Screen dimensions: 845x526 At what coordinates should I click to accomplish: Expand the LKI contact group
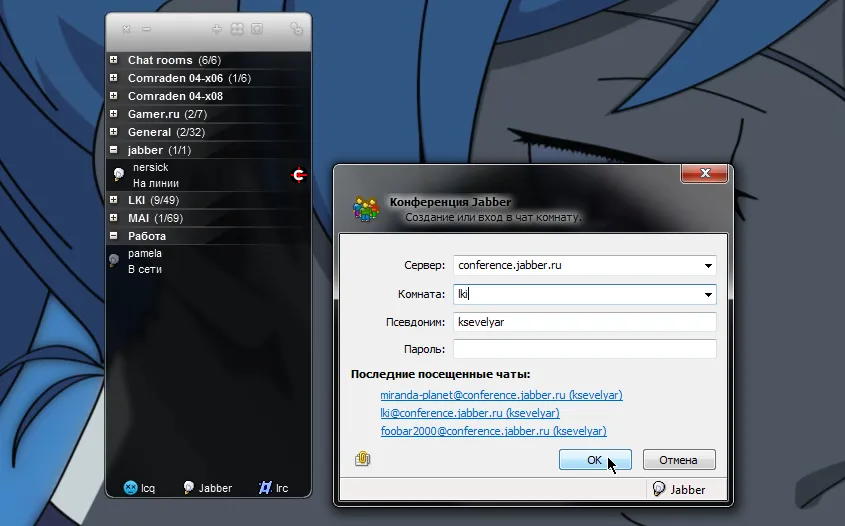click(114, 200)
